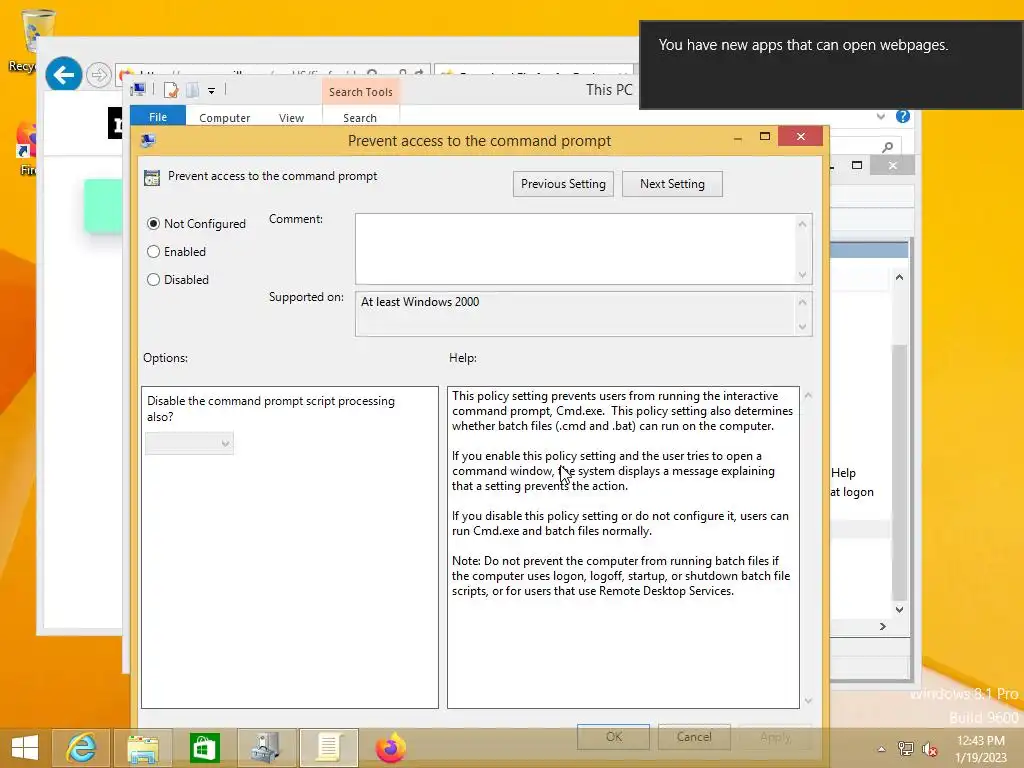The width and height of the screenshot is (1024, 768).
Task: Collapse the Explorer ribbon chevron
Action: coord(881,116)
